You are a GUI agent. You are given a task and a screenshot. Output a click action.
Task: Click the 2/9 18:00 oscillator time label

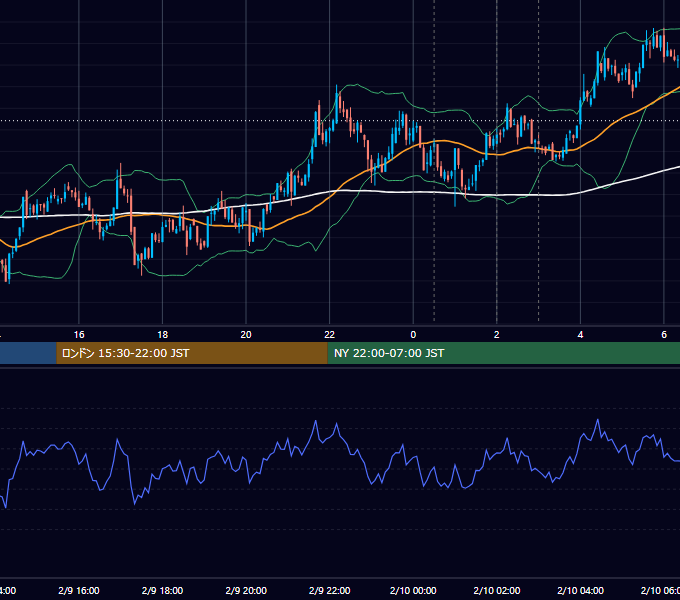point(163,590)
